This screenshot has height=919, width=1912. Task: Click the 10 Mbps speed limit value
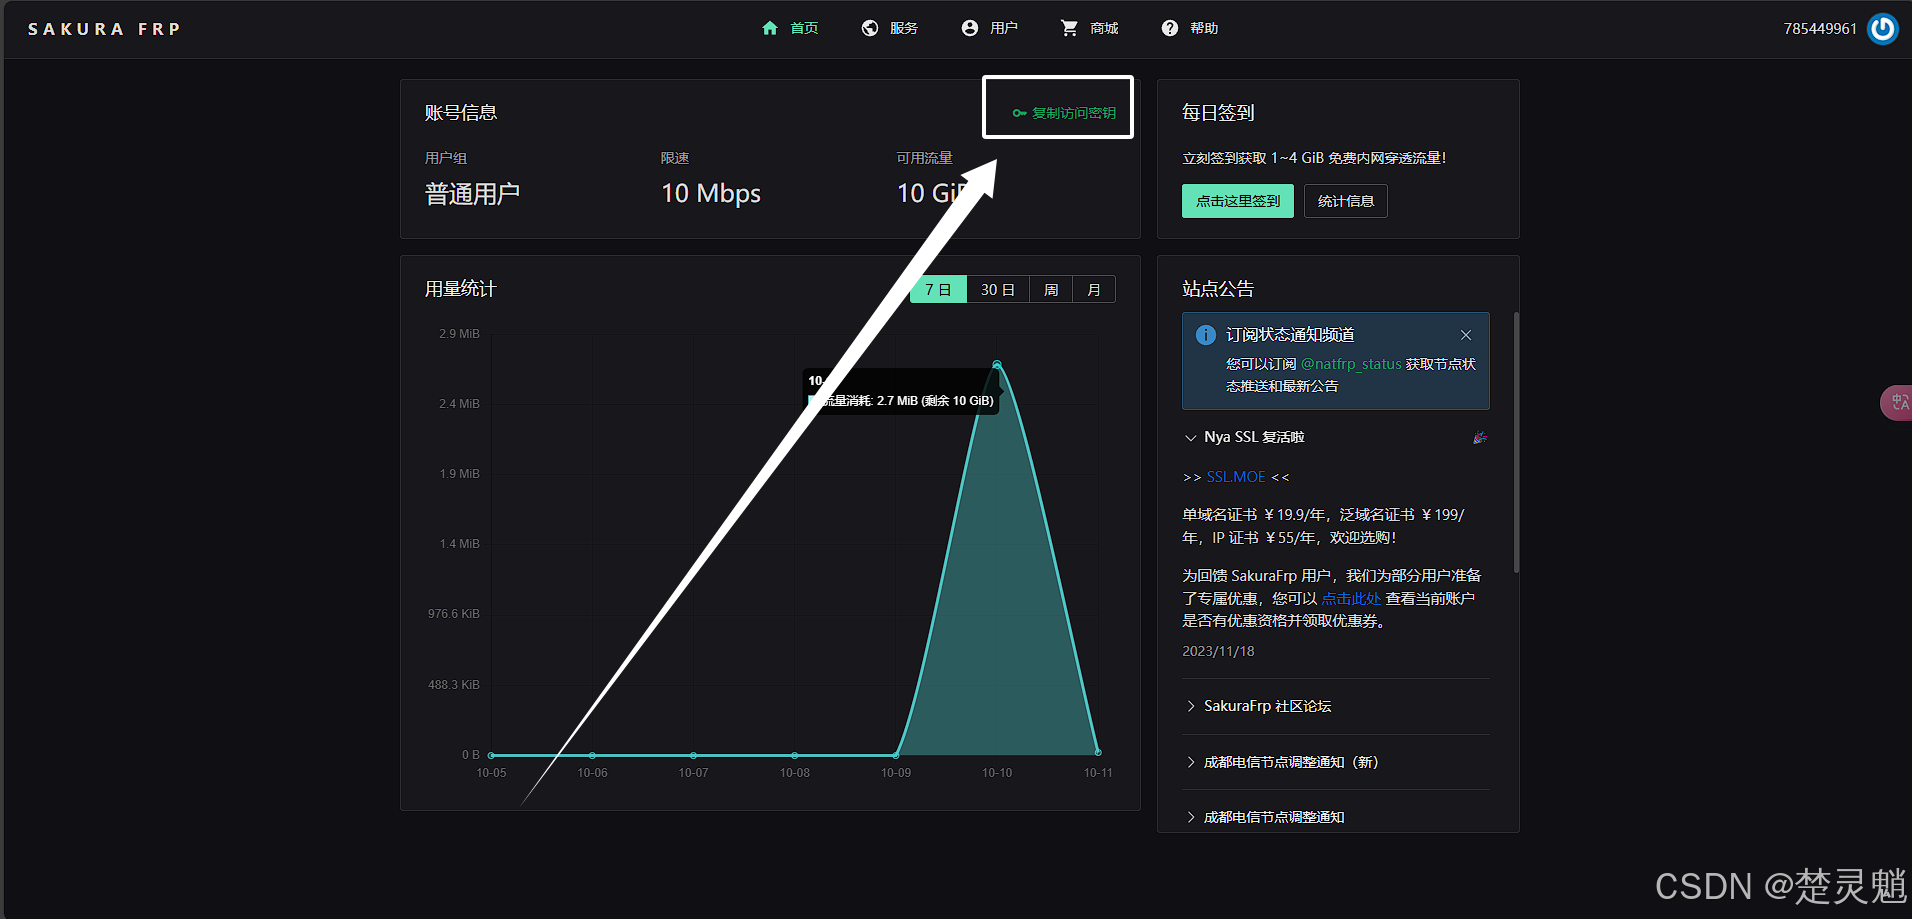tap(711, 193)
